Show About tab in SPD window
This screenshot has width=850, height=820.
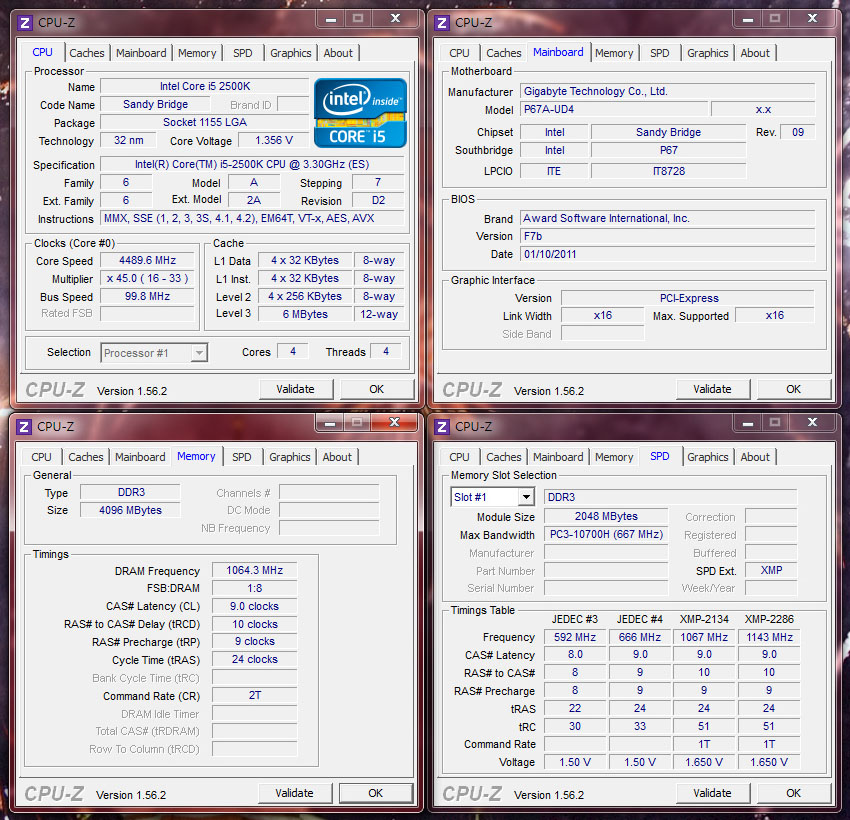755,457
